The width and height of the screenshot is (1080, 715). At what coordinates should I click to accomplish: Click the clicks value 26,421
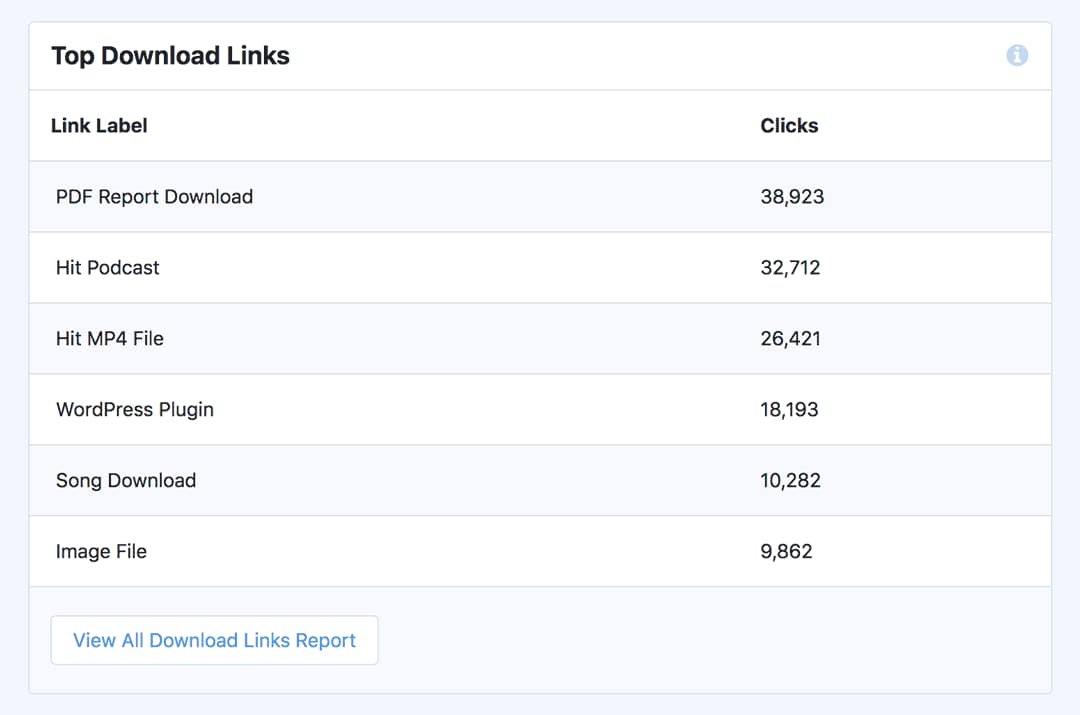click(x=789, y=338)
